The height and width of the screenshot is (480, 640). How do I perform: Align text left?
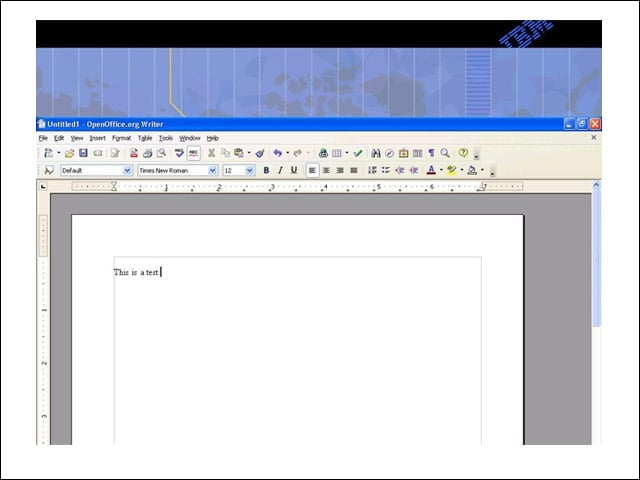pos(312,171)
